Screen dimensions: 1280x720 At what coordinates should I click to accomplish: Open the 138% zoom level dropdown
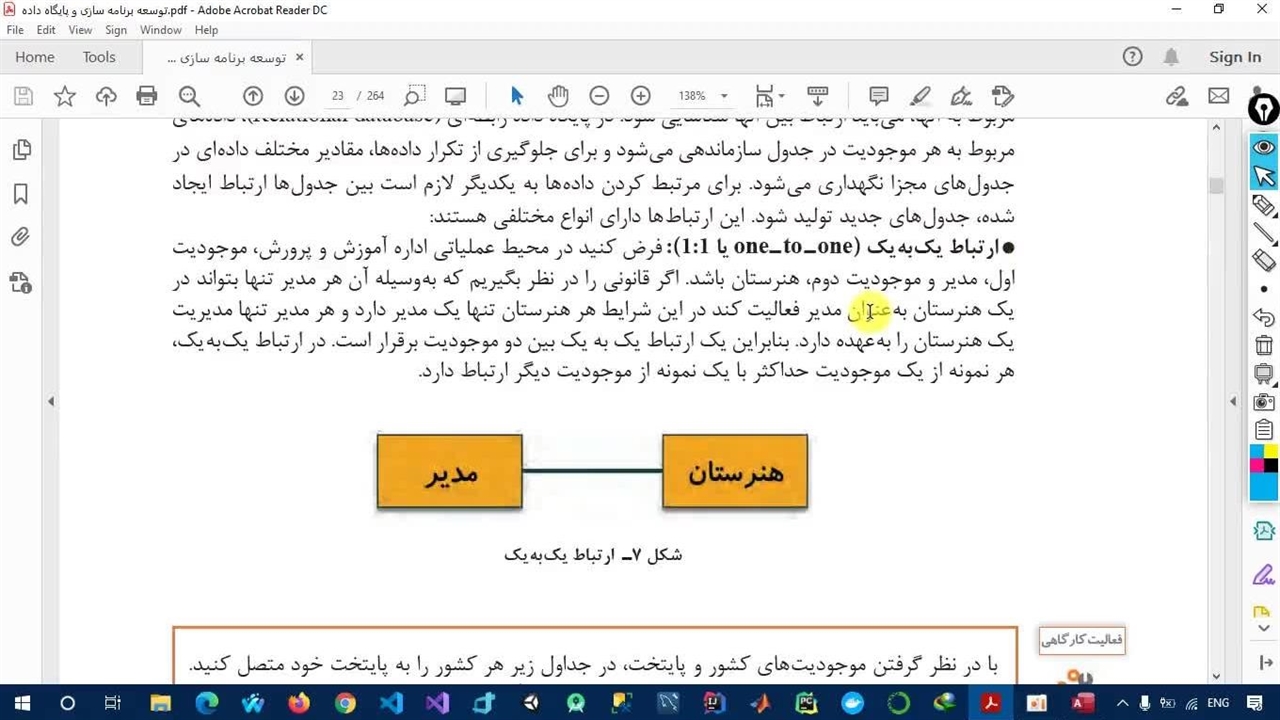(703, 96)
